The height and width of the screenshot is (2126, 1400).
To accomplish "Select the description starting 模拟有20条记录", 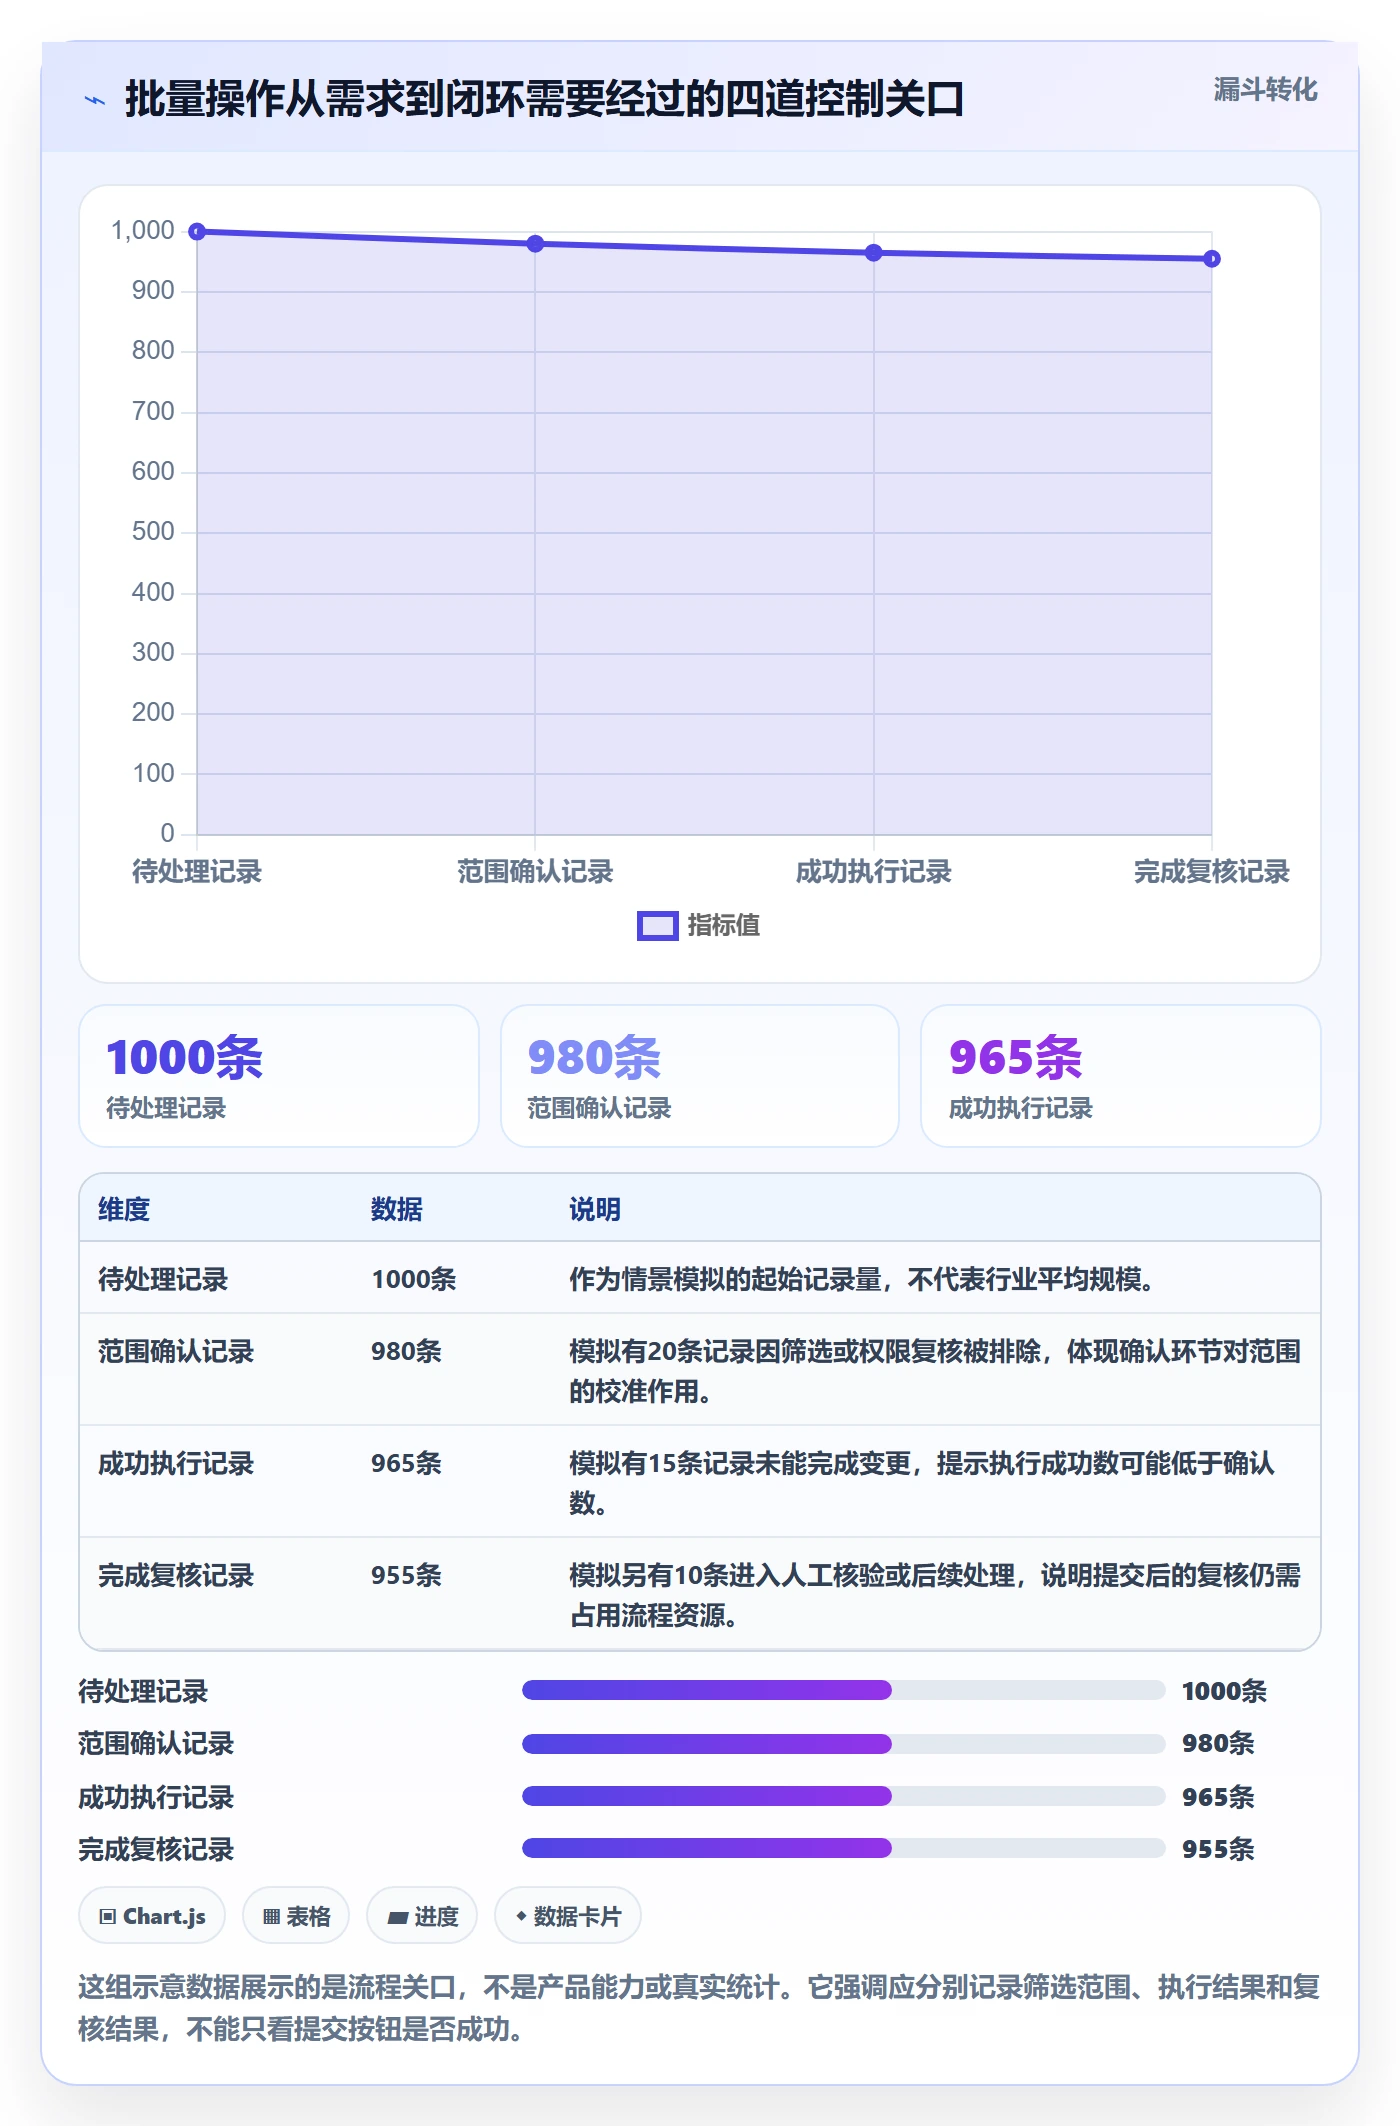I will 935,1371.
